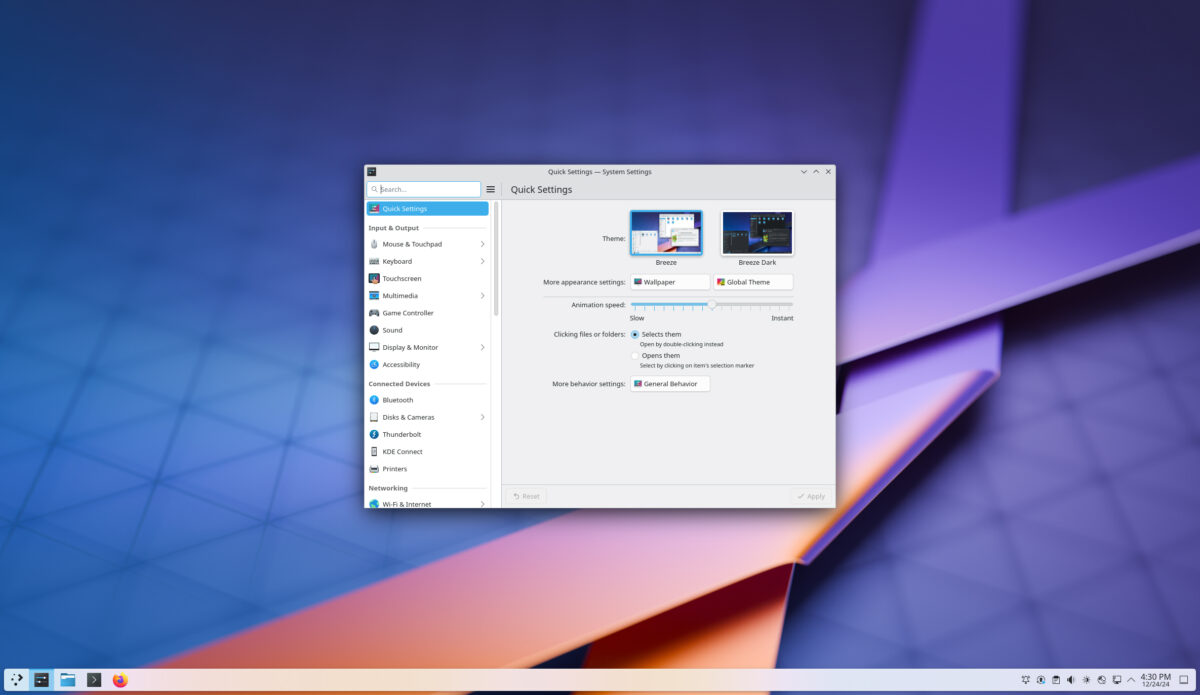
Task: Open the hamburger menu next to search
Action: coord(490,189)
